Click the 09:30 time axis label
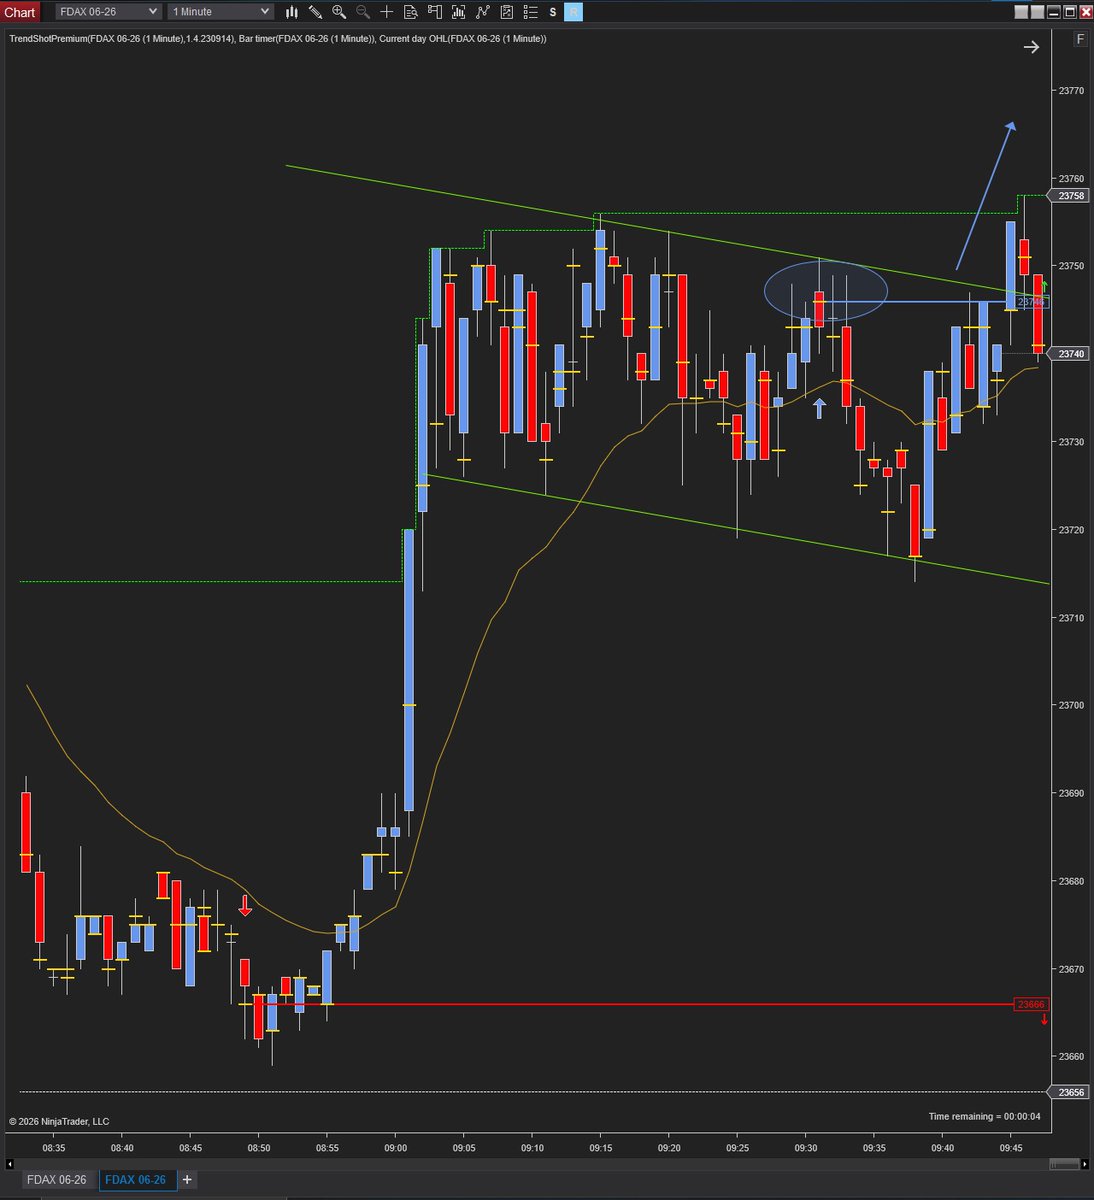Screen dimensions: 1094x1200 click(806, 1149)
